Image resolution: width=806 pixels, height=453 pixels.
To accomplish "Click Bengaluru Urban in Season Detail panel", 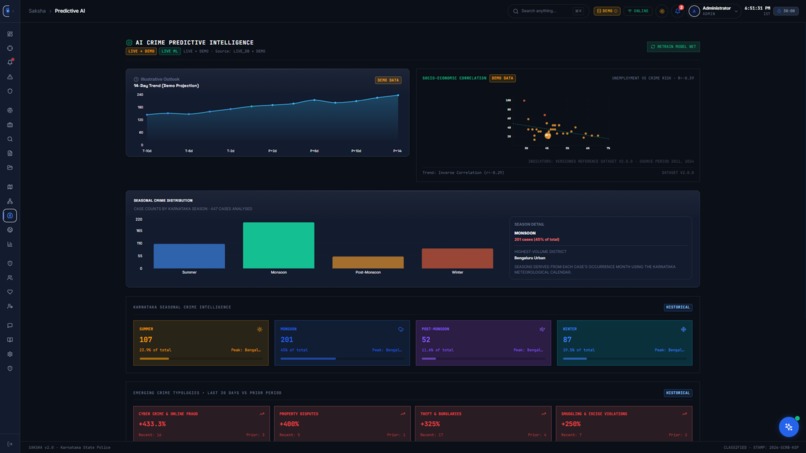I will (529, 258).
